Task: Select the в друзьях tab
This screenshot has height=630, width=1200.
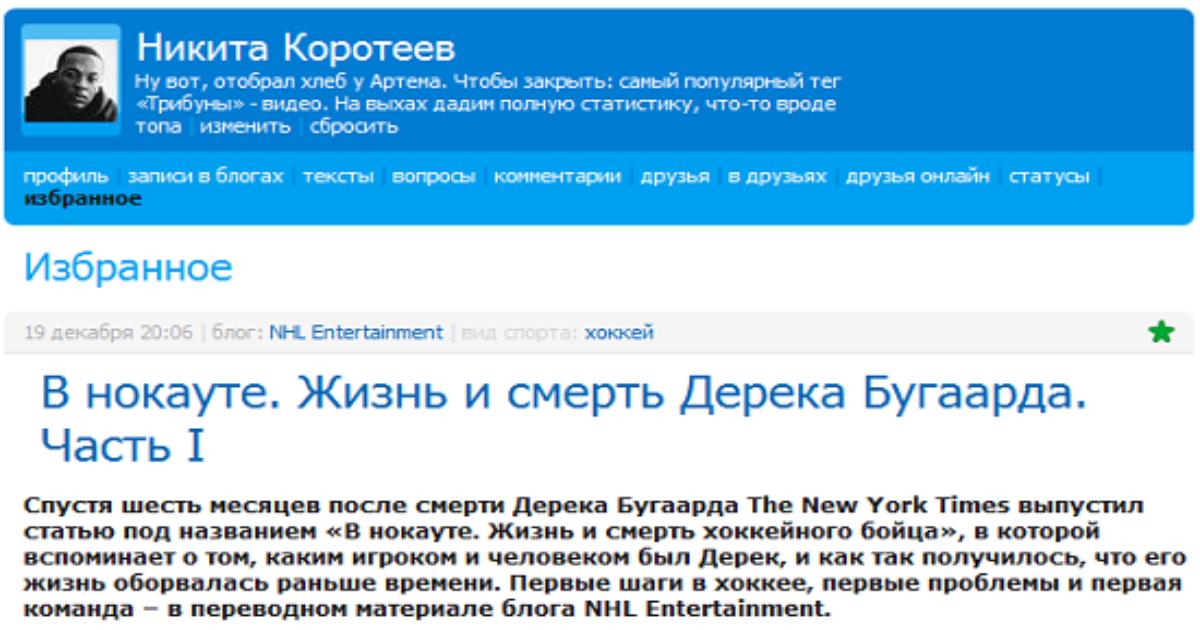Action: (777, 177)
